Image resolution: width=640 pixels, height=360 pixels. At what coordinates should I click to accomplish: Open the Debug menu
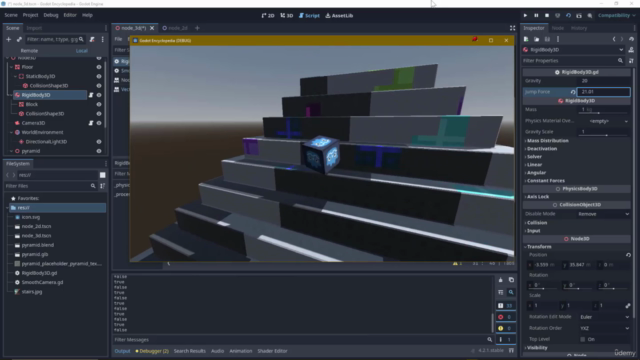point(51,15)
